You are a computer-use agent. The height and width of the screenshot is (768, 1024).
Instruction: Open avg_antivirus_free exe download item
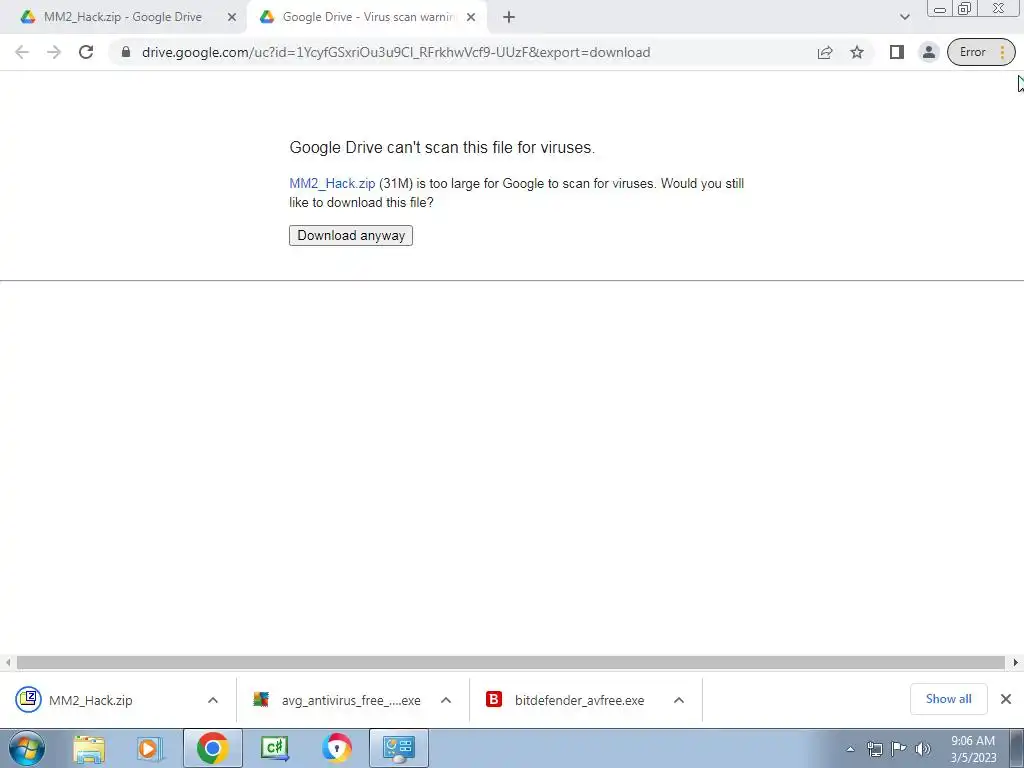click(351, 700)
